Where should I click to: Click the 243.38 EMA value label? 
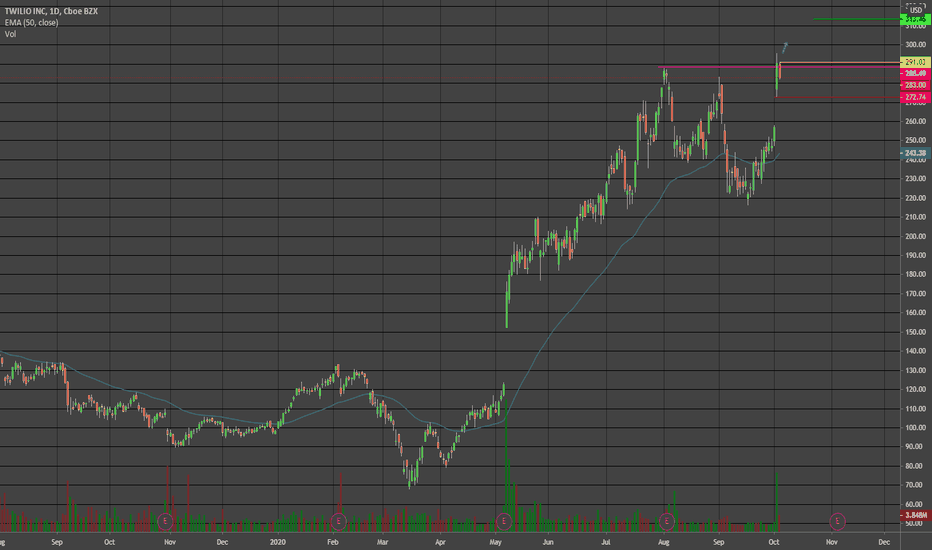click(x=915, y=153)
